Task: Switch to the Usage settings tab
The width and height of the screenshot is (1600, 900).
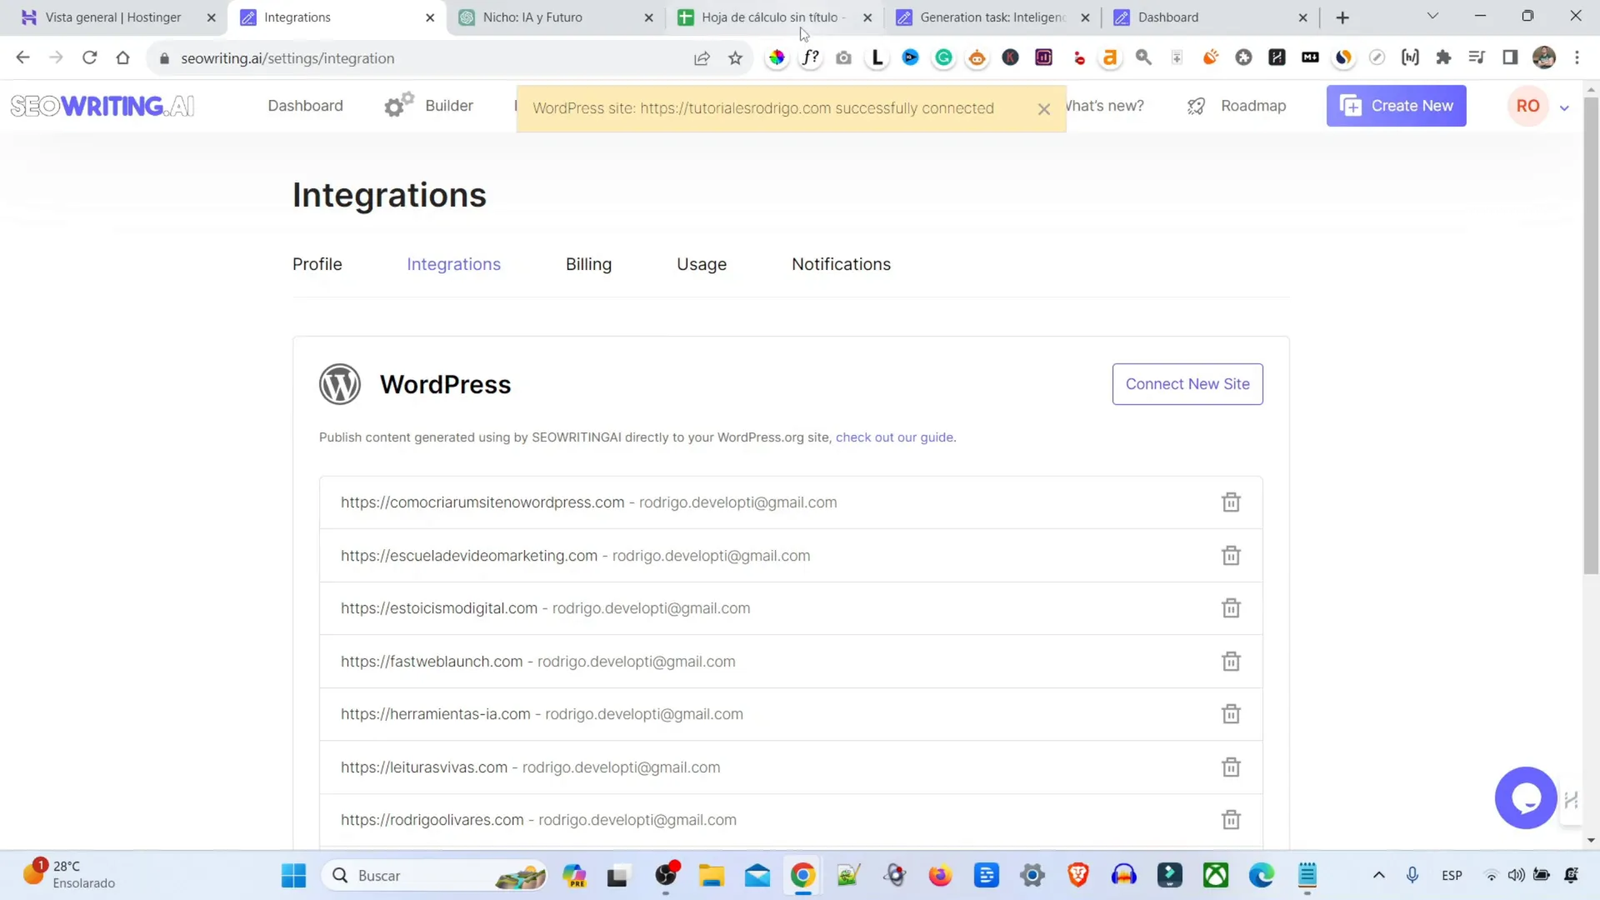Action: click(701, 264)
